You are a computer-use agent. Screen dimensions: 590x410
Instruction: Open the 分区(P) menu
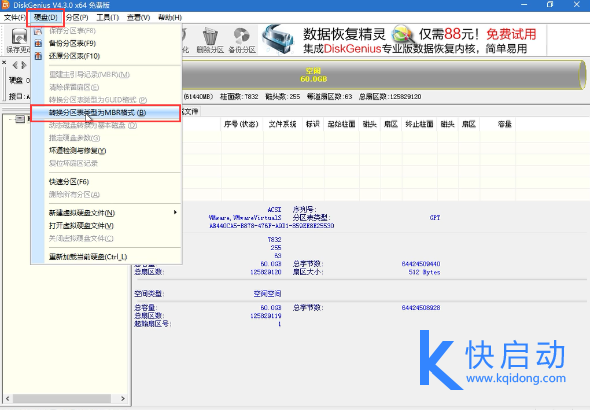pyautogui.click(x=77, y=17)
